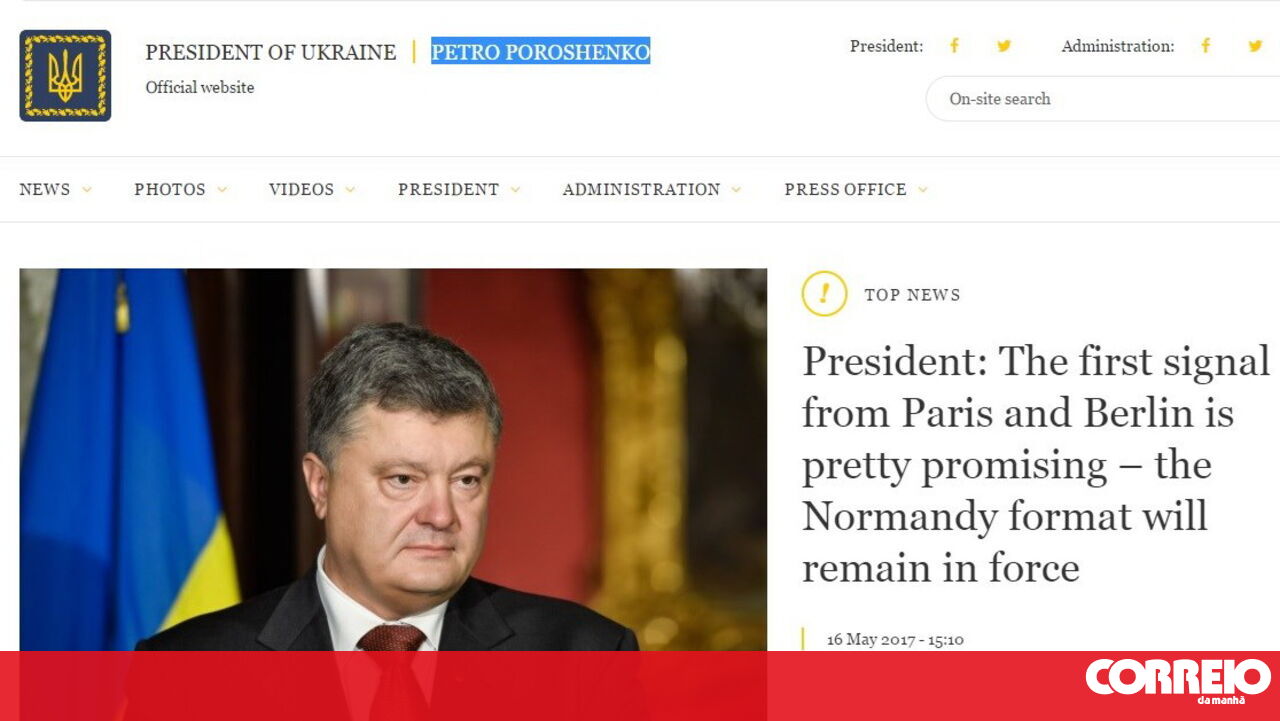Open the President's top news photo
Viewport: 1280px width, 721px height.
click(393, 460)
